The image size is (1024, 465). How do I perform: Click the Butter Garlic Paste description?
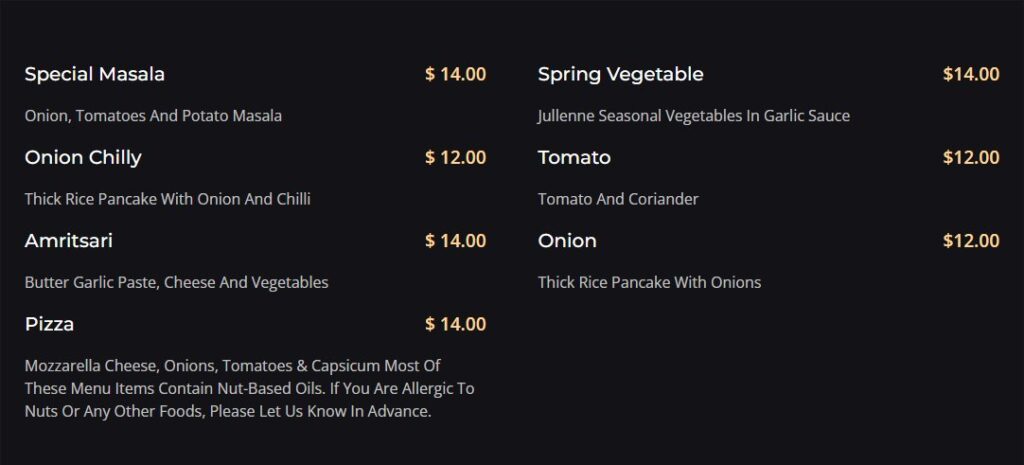176,283
